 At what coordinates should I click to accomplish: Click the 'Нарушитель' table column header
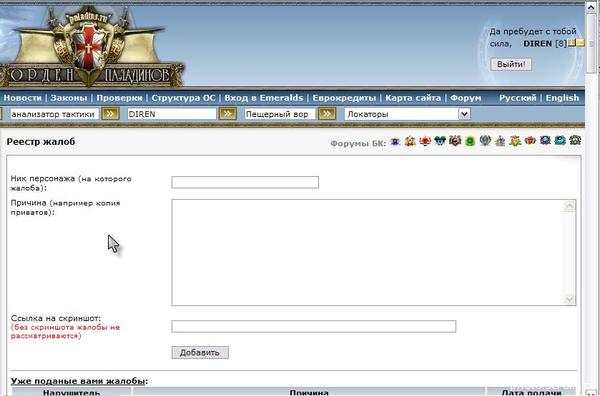[x=72, y=392]
